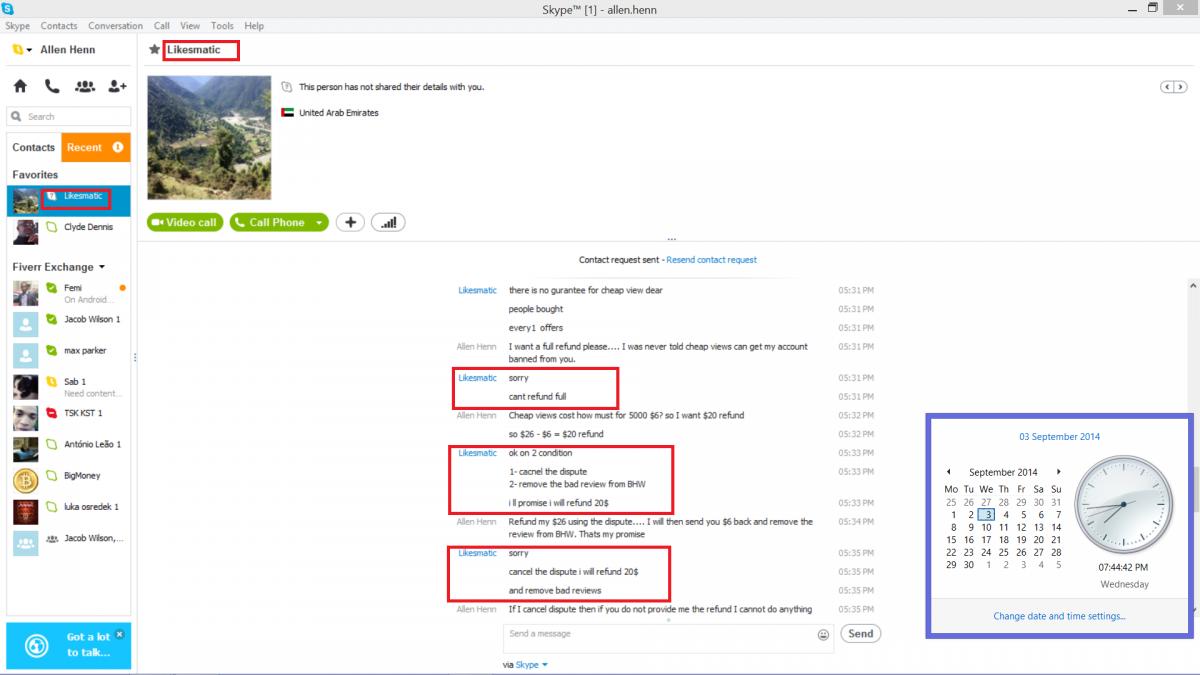Click the Femi orange notification dot
The image size is (1200, 675).
122,288
